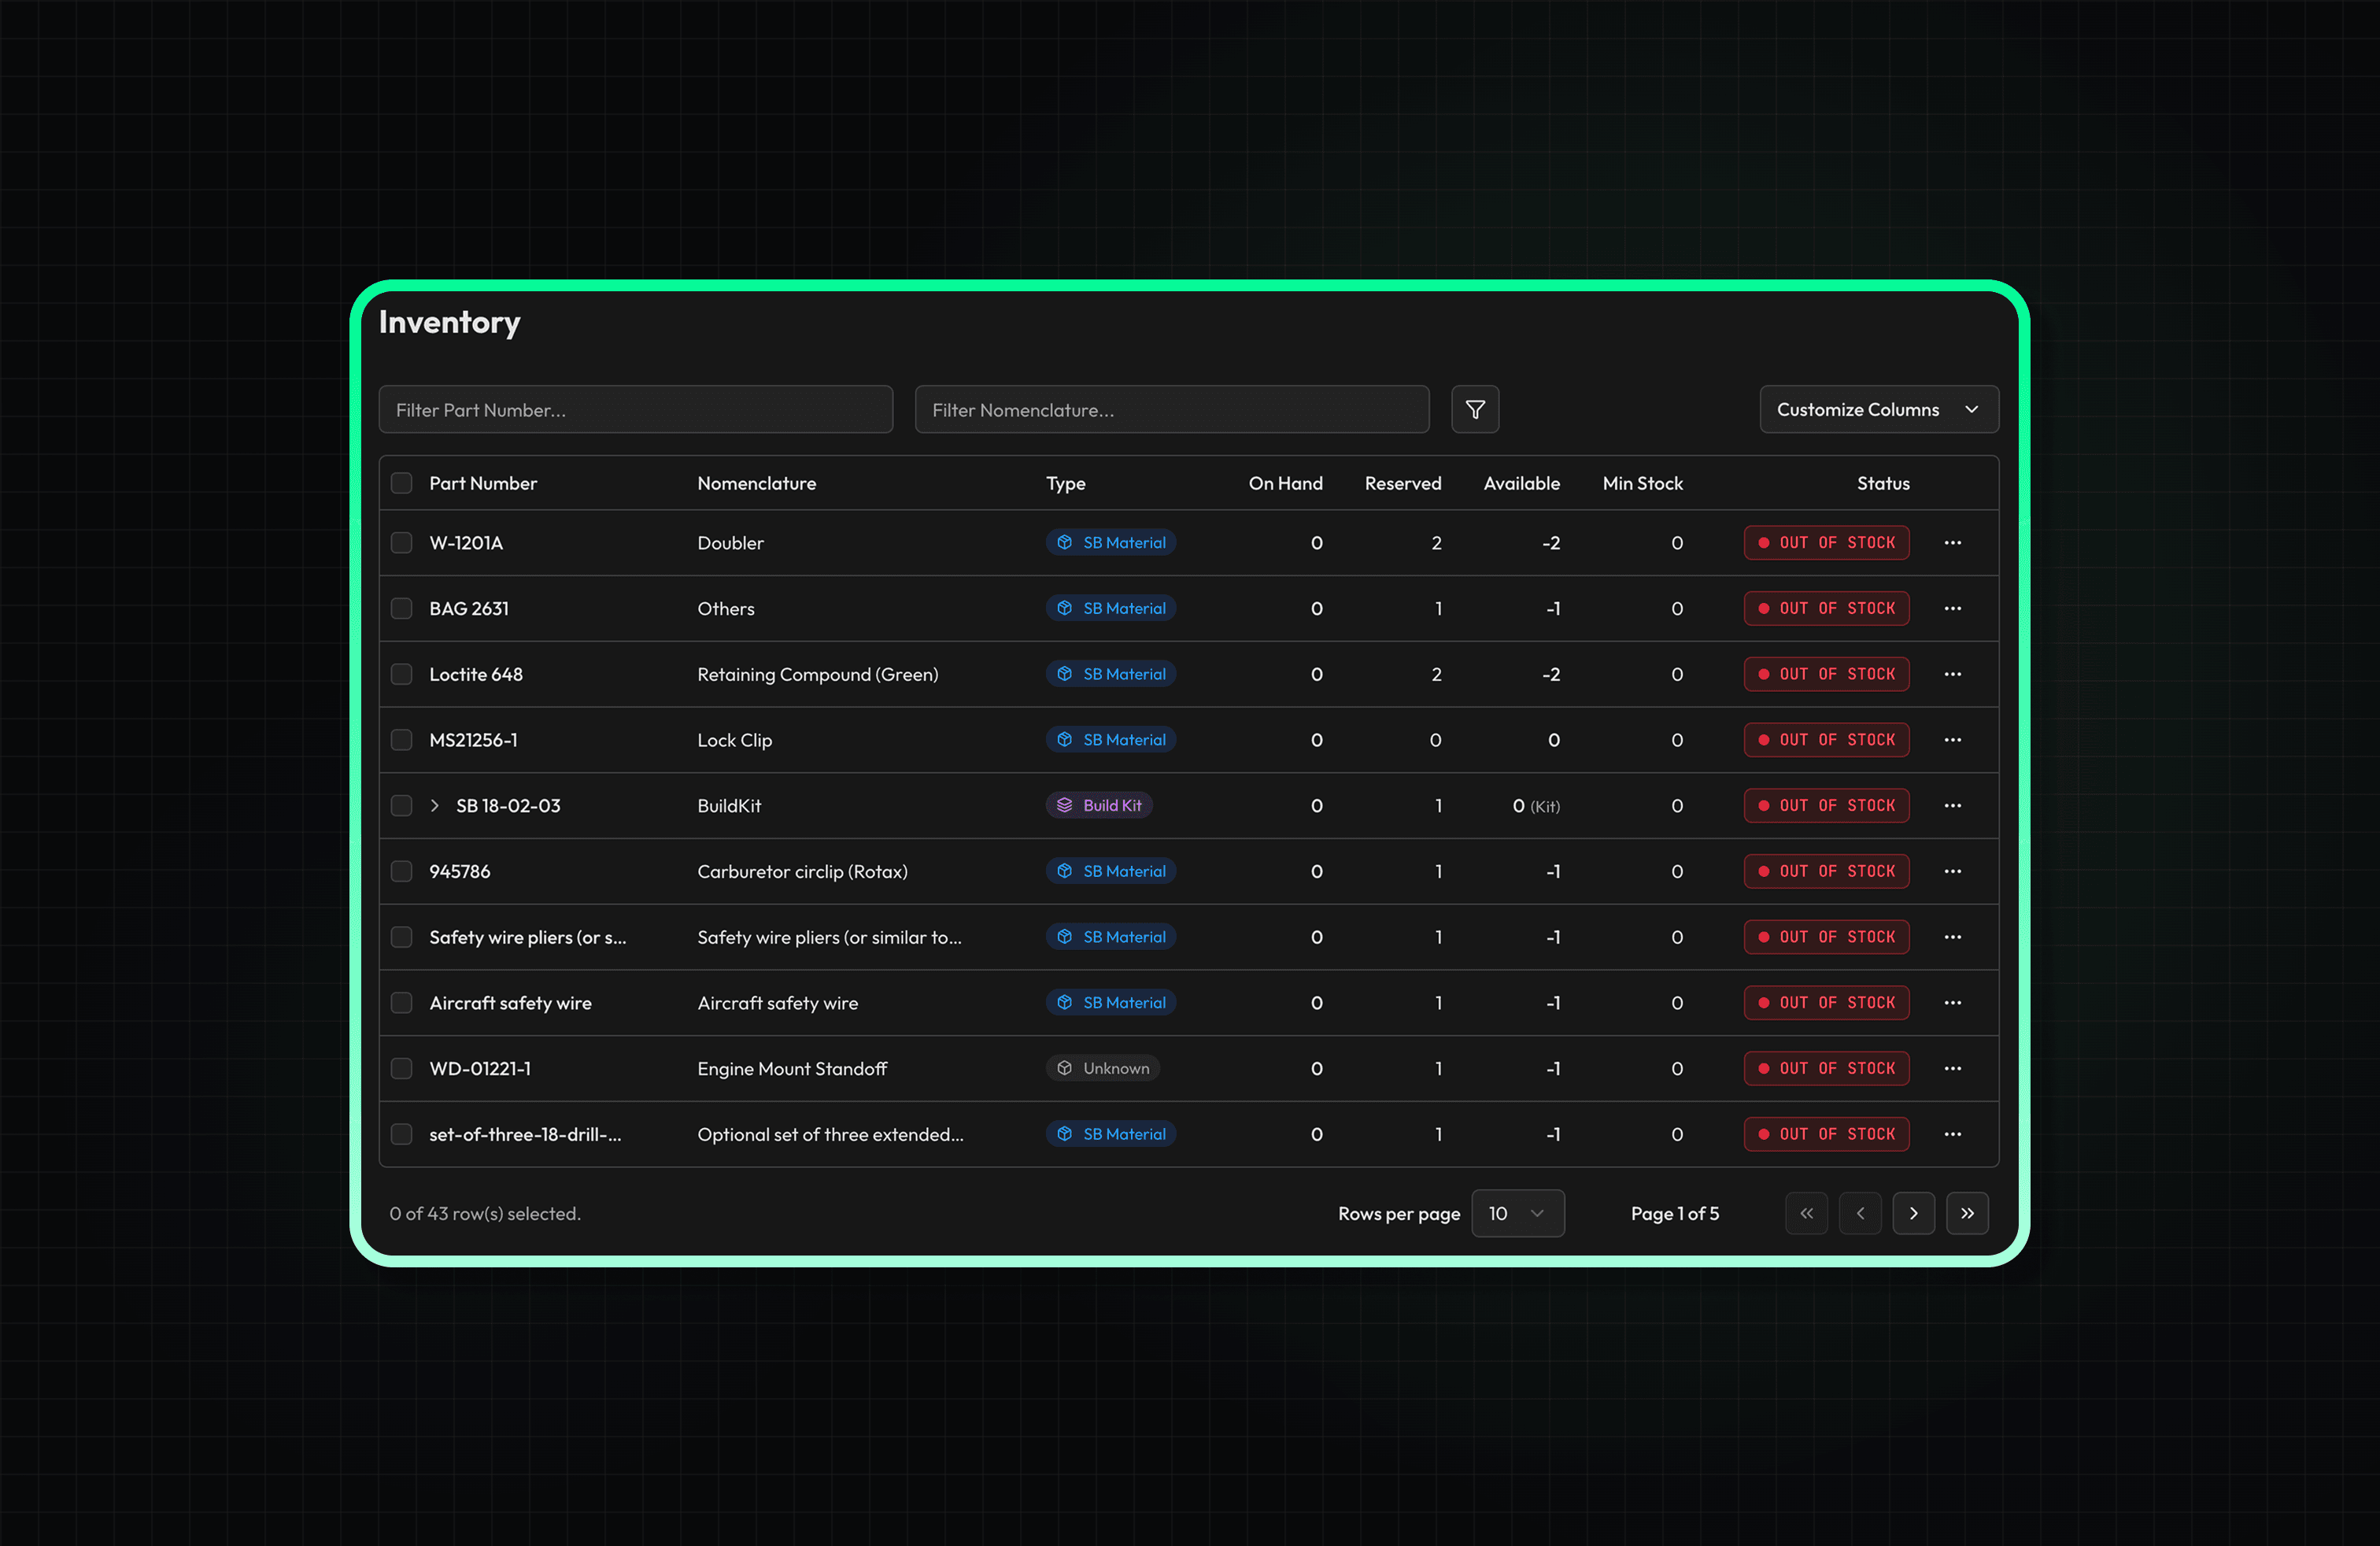Click the OUT OF STOCK badge on 945786

(x=1826, y=871)
